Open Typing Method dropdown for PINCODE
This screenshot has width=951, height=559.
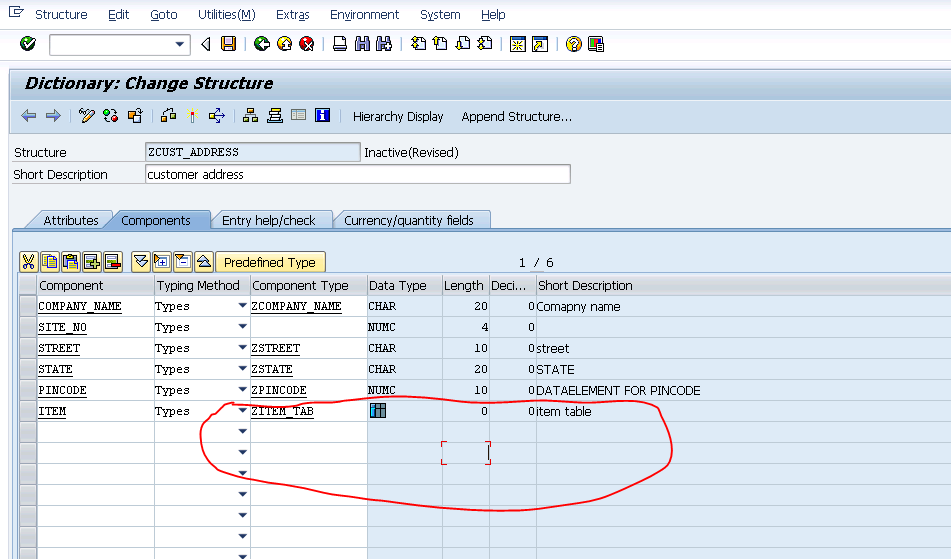tap(243, 389)
